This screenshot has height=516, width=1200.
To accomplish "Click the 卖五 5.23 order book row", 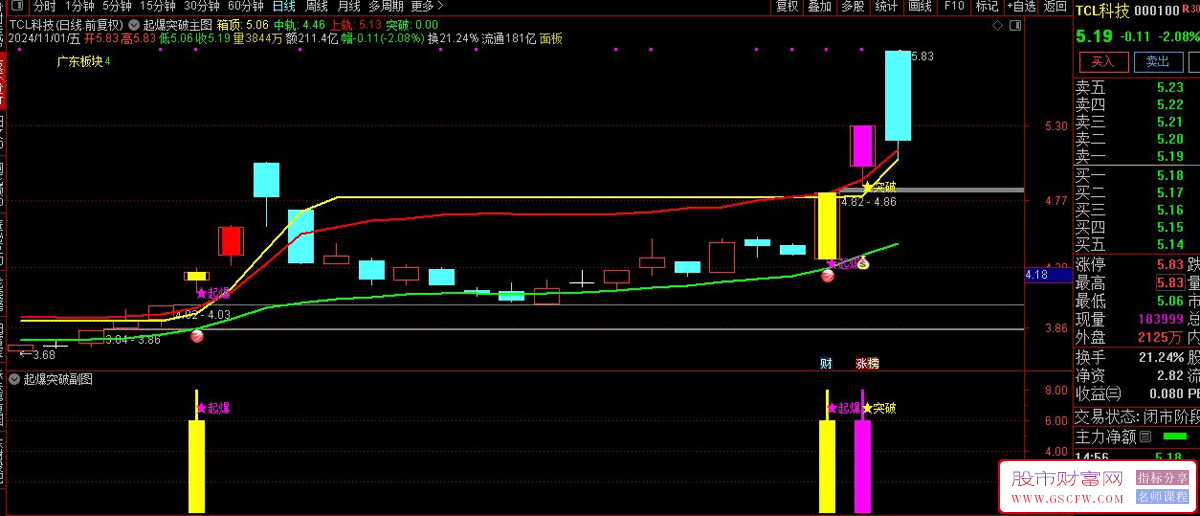I will [1136, 88].
